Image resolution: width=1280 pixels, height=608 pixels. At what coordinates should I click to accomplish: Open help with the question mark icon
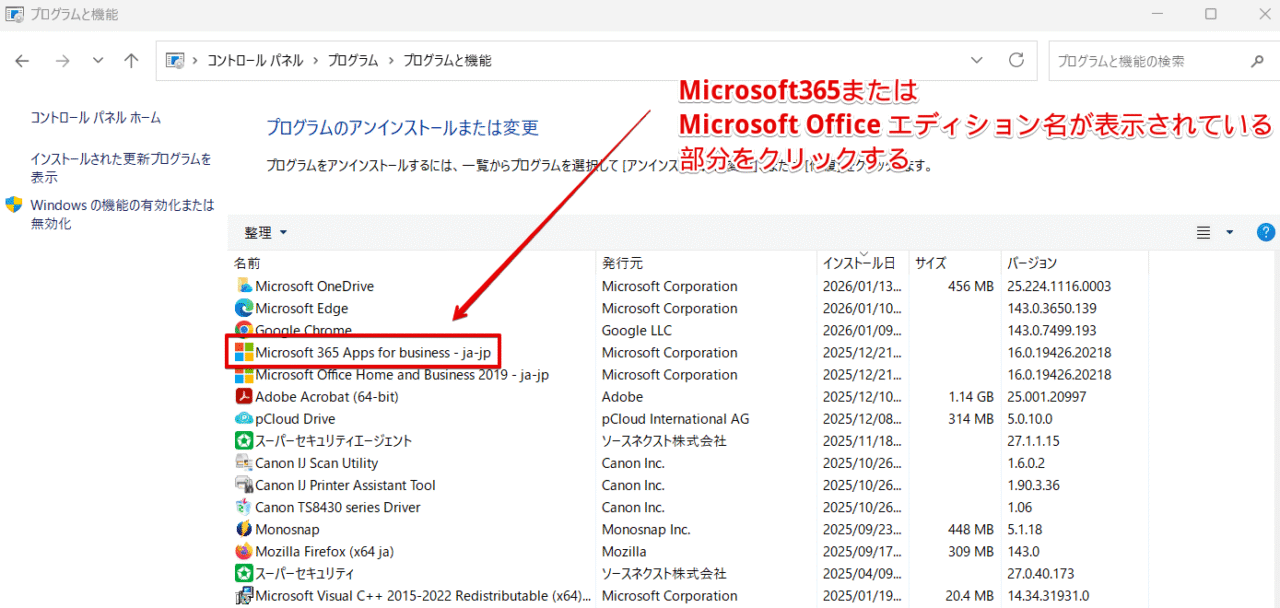(1265, 232)
